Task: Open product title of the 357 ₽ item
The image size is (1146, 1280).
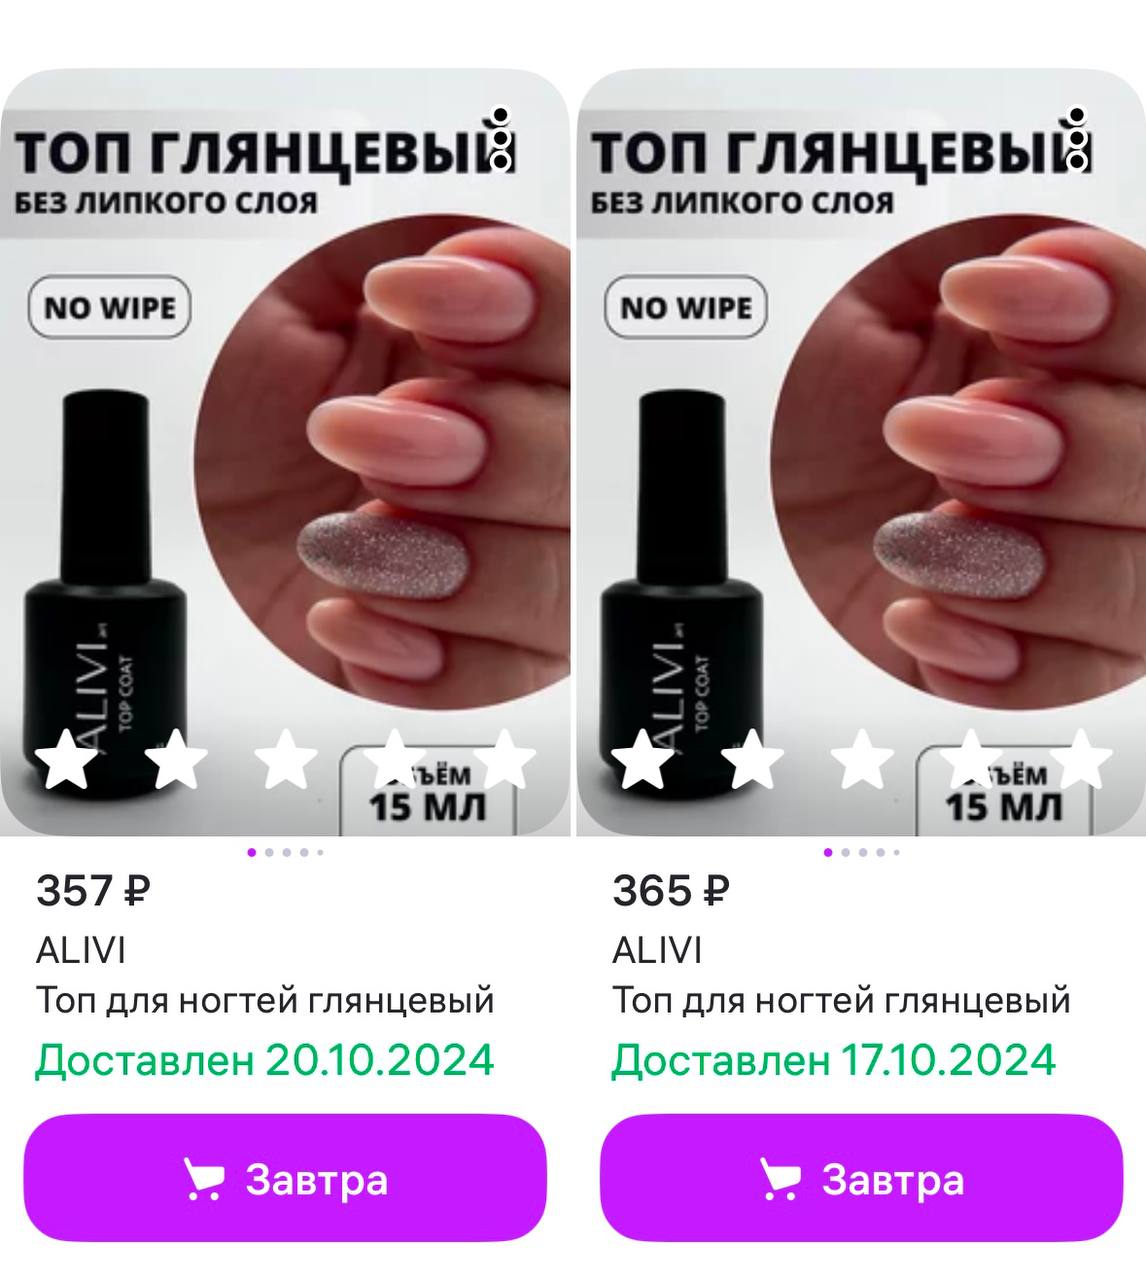Action: pos(265,1001)
